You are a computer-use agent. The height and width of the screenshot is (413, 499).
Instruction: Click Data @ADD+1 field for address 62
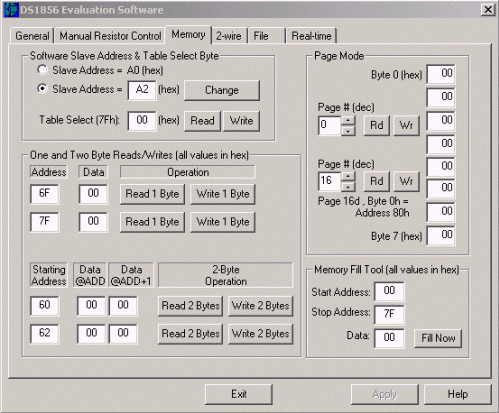tap(123, 333)
